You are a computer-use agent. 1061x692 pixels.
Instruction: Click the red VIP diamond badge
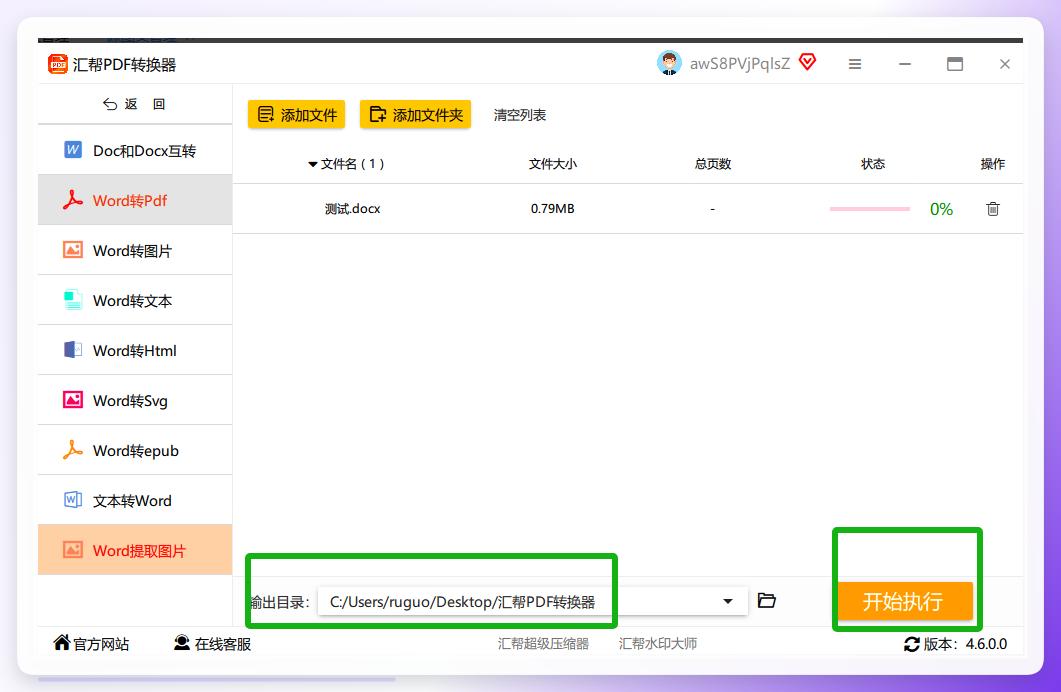pos(807,62)
